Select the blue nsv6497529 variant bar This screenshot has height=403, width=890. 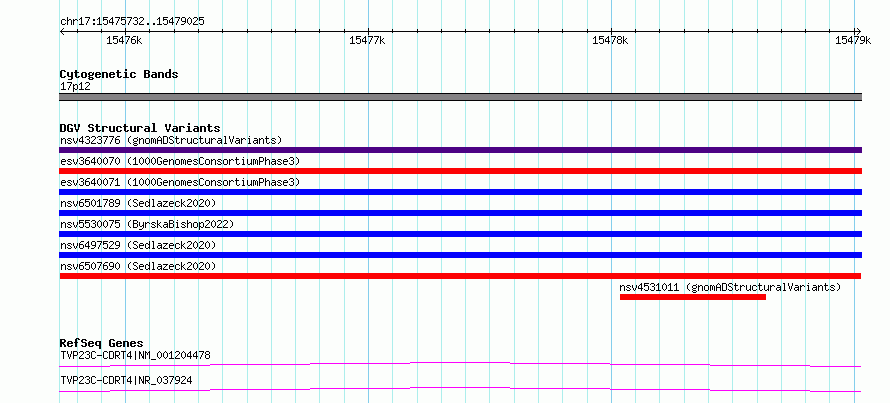point(460,255)
